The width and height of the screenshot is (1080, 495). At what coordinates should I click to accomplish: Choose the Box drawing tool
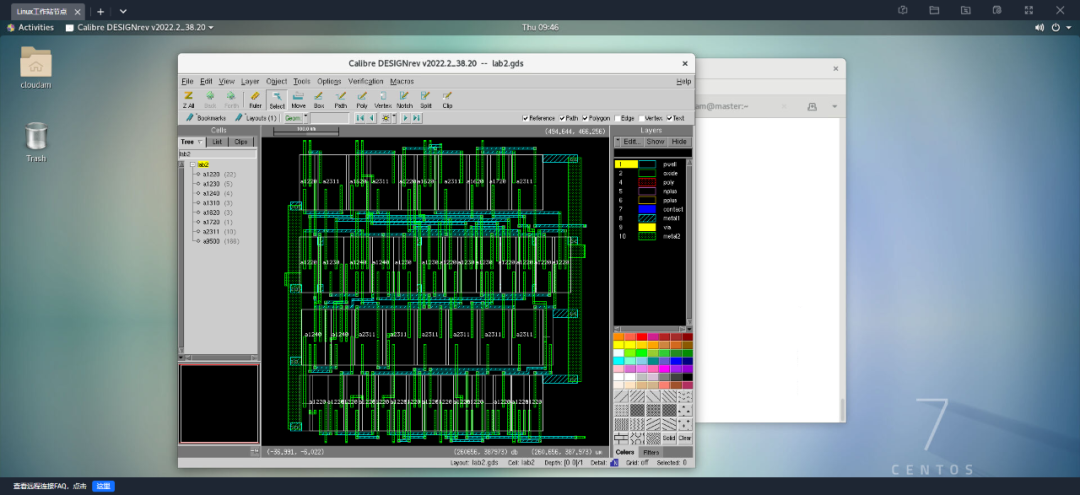(319, 98)
